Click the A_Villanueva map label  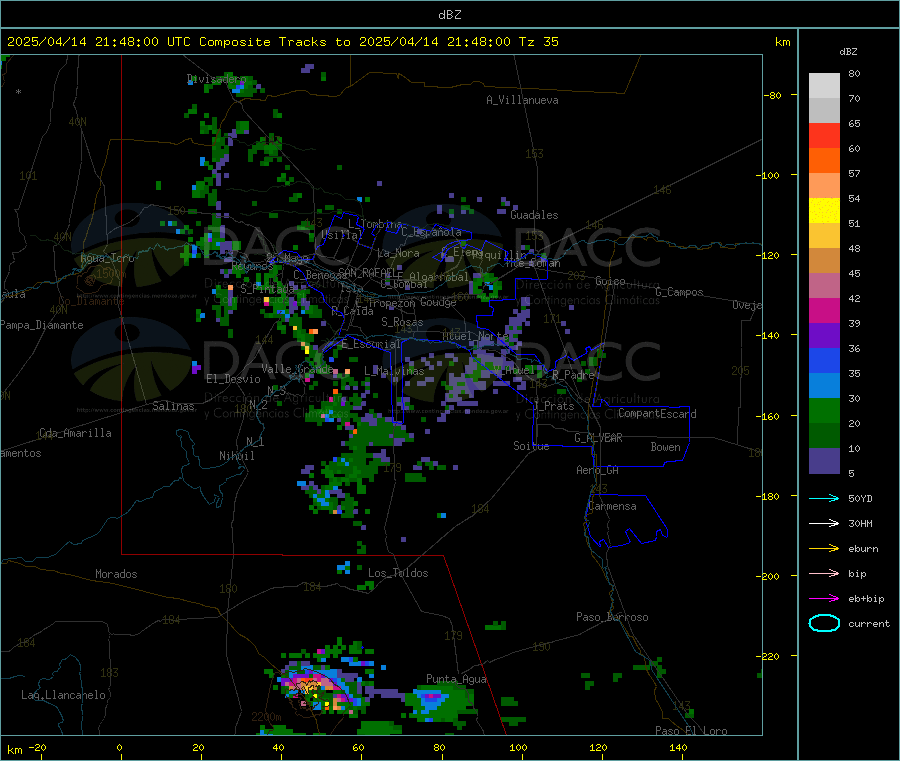pos(522,100)
